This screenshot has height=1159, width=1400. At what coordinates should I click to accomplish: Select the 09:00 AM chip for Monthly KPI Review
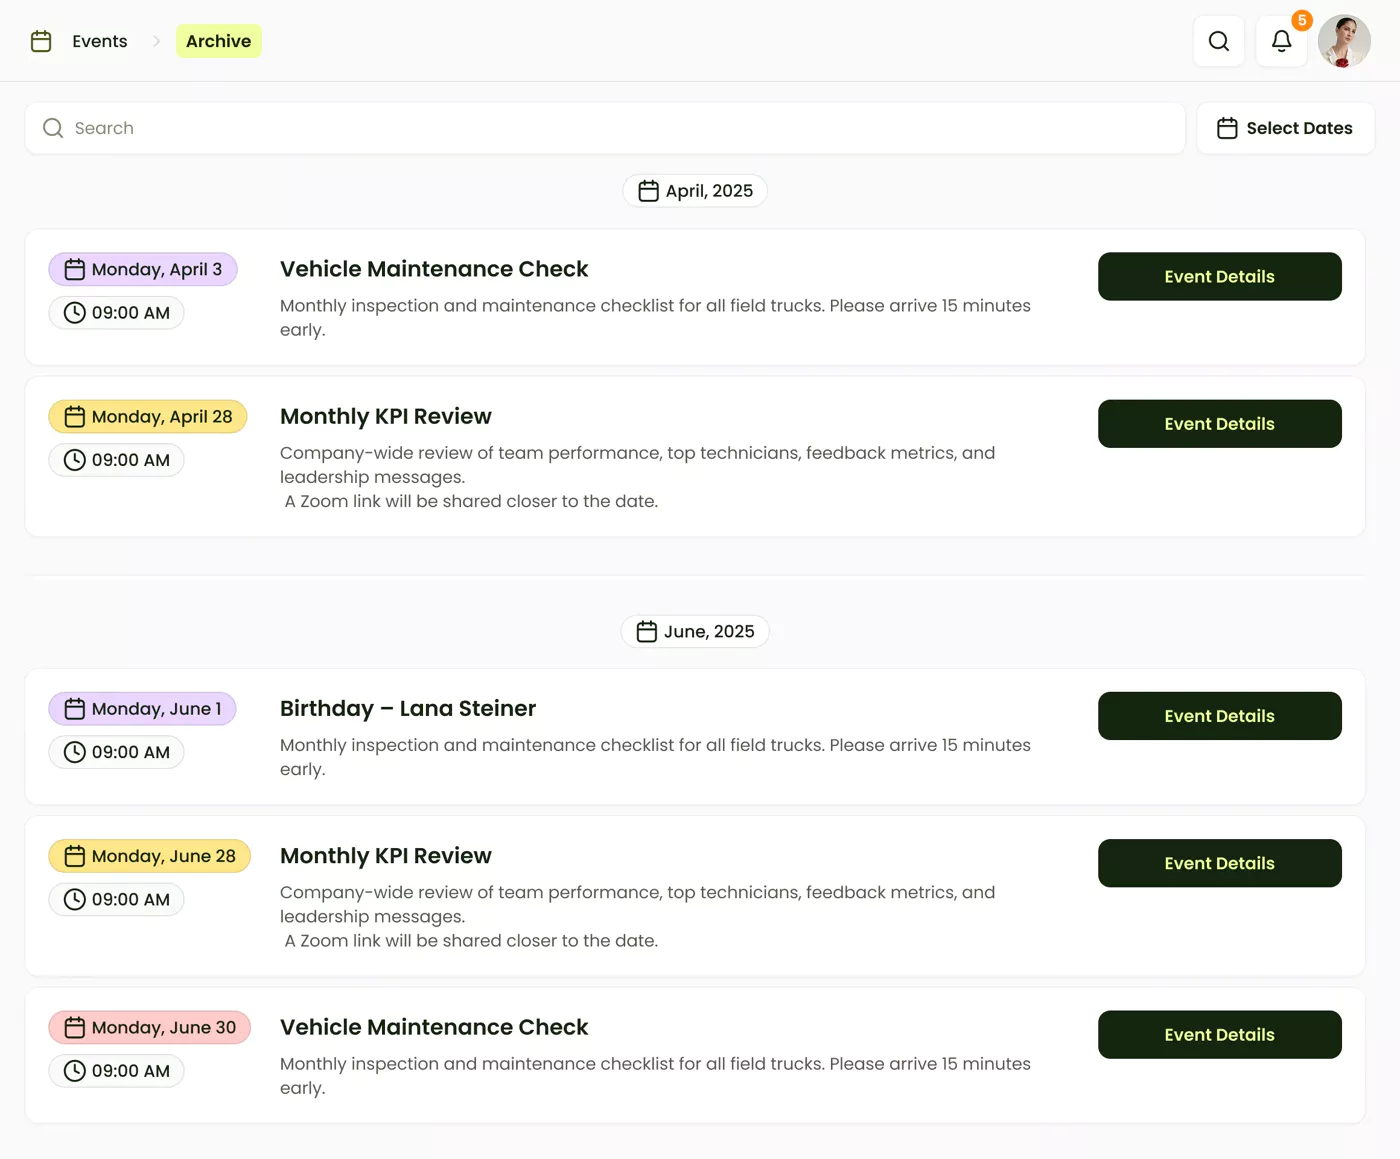[116, 460]
